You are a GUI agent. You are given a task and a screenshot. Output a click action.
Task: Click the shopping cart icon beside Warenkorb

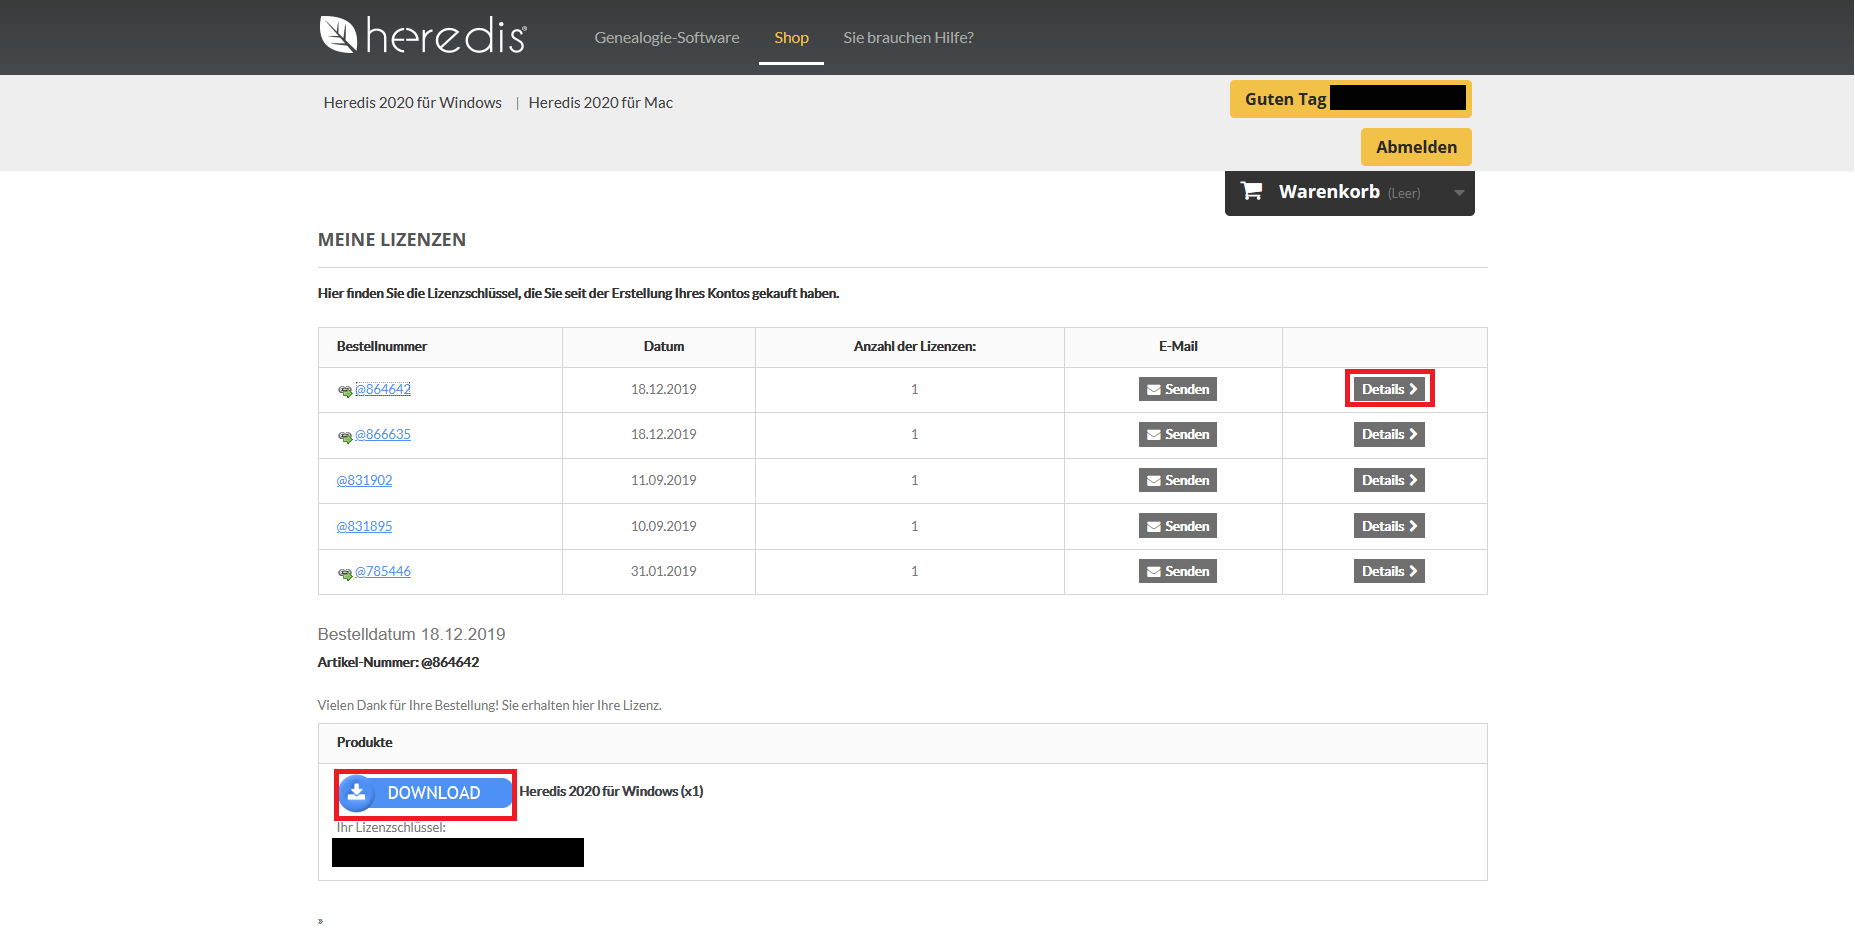coord(1251,191)
